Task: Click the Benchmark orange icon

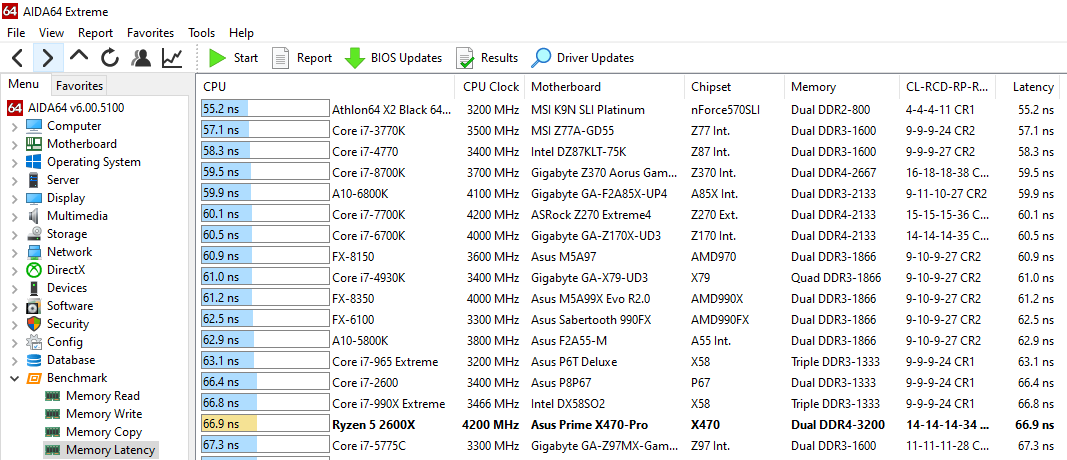Action: (x=34, y=378)
